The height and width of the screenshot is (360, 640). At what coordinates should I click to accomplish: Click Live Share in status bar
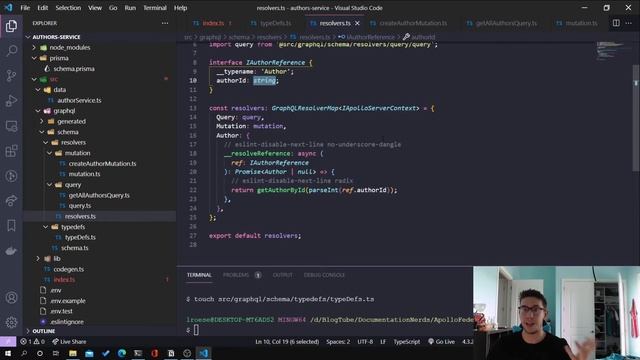(x=69, y=342)
